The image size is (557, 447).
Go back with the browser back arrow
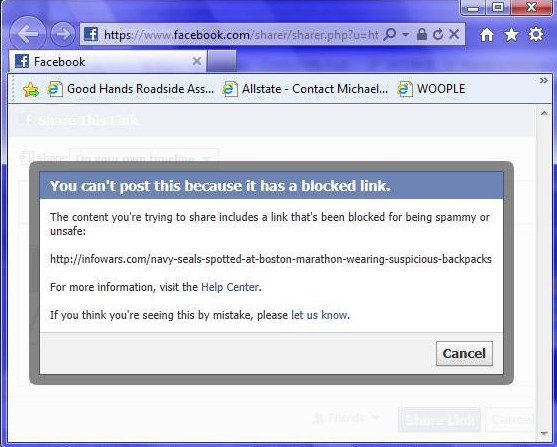[28, 34]
